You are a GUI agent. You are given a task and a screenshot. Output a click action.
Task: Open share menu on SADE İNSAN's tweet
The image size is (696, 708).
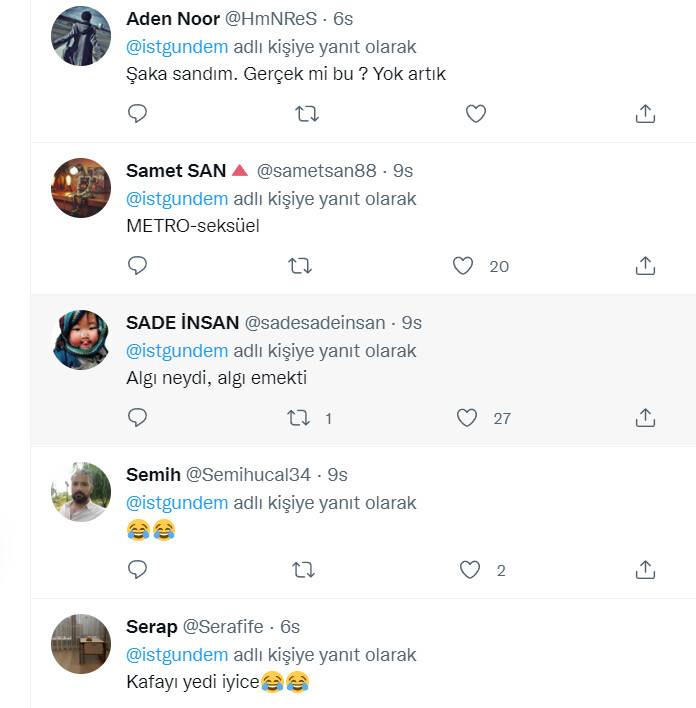coord(645,418)
